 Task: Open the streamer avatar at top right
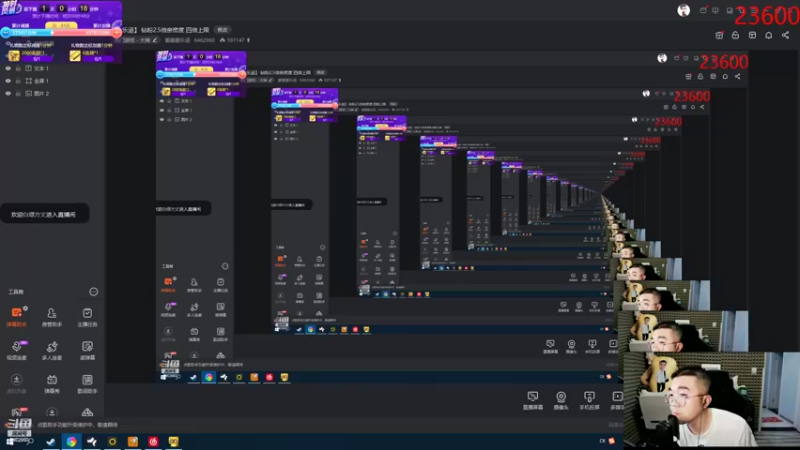(684, 10)
